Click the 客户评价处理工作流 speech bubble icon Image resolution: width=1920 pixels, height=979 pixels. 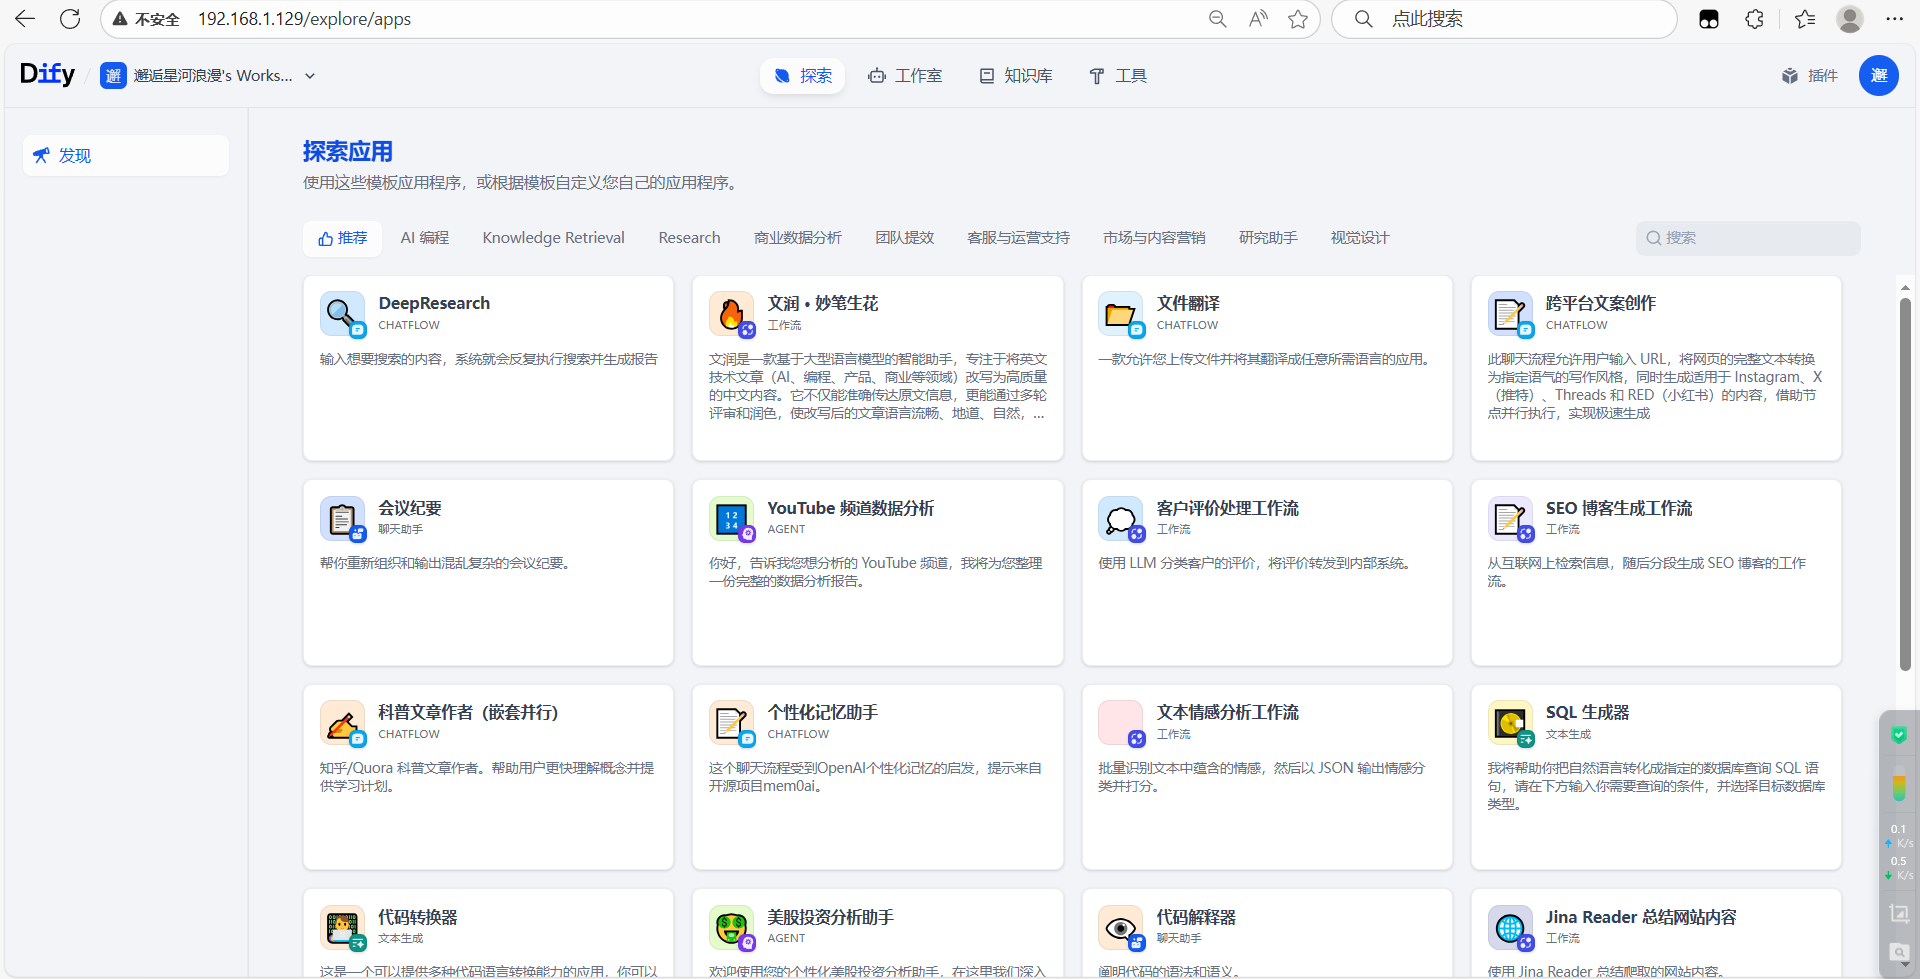1120,519
